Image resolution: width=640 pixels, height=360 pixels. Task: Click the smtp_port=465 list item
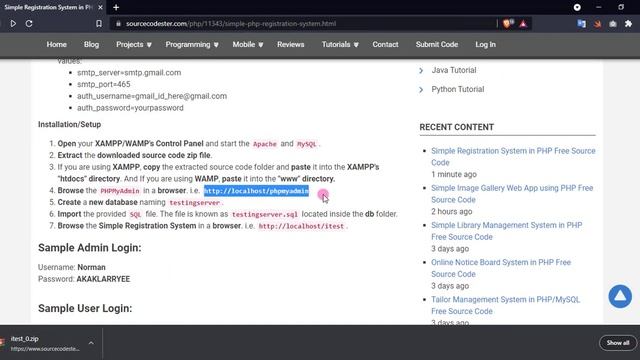coord(104,84)
